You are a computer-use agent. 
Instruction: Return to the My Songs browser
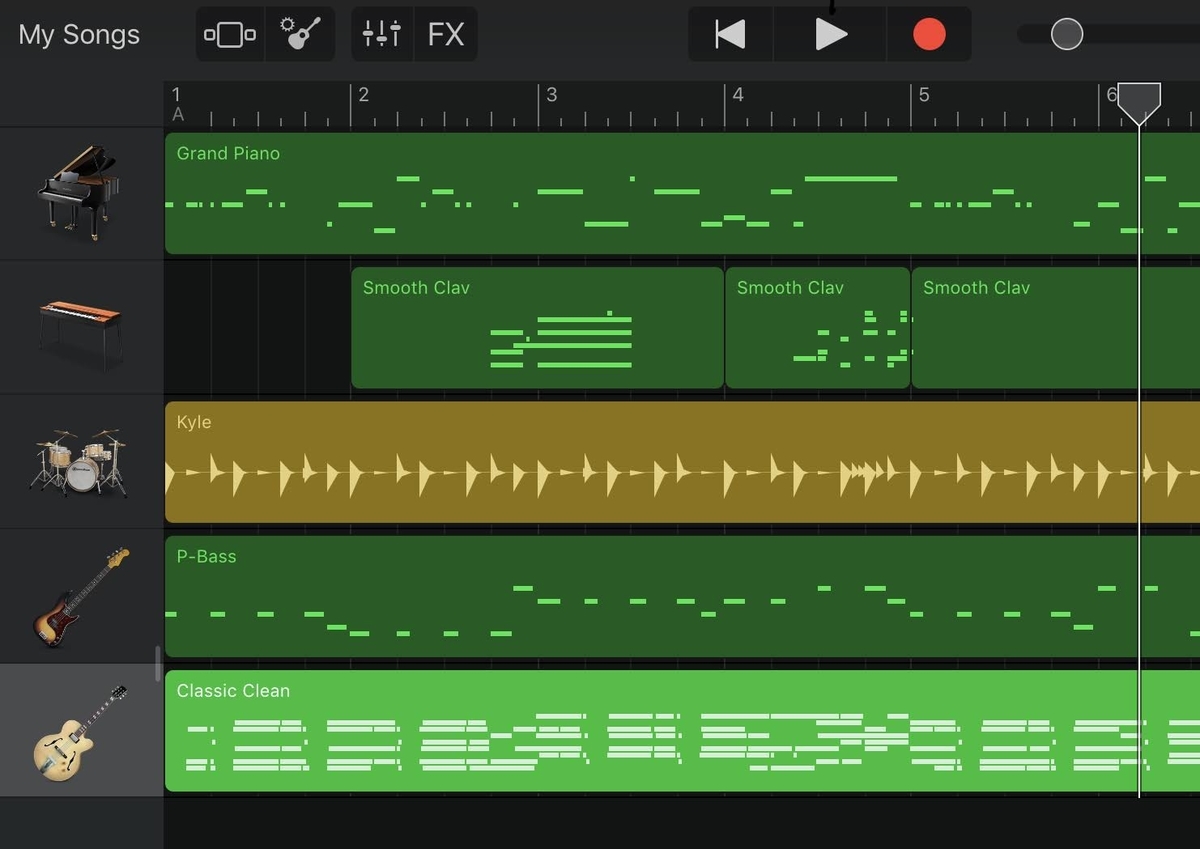(x=78, y=33)
